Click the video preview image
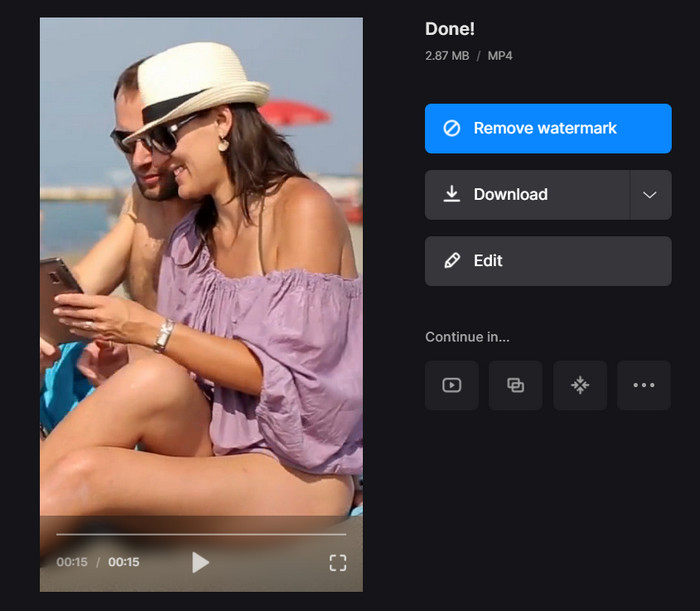The image size is (700, 611). 200,280
